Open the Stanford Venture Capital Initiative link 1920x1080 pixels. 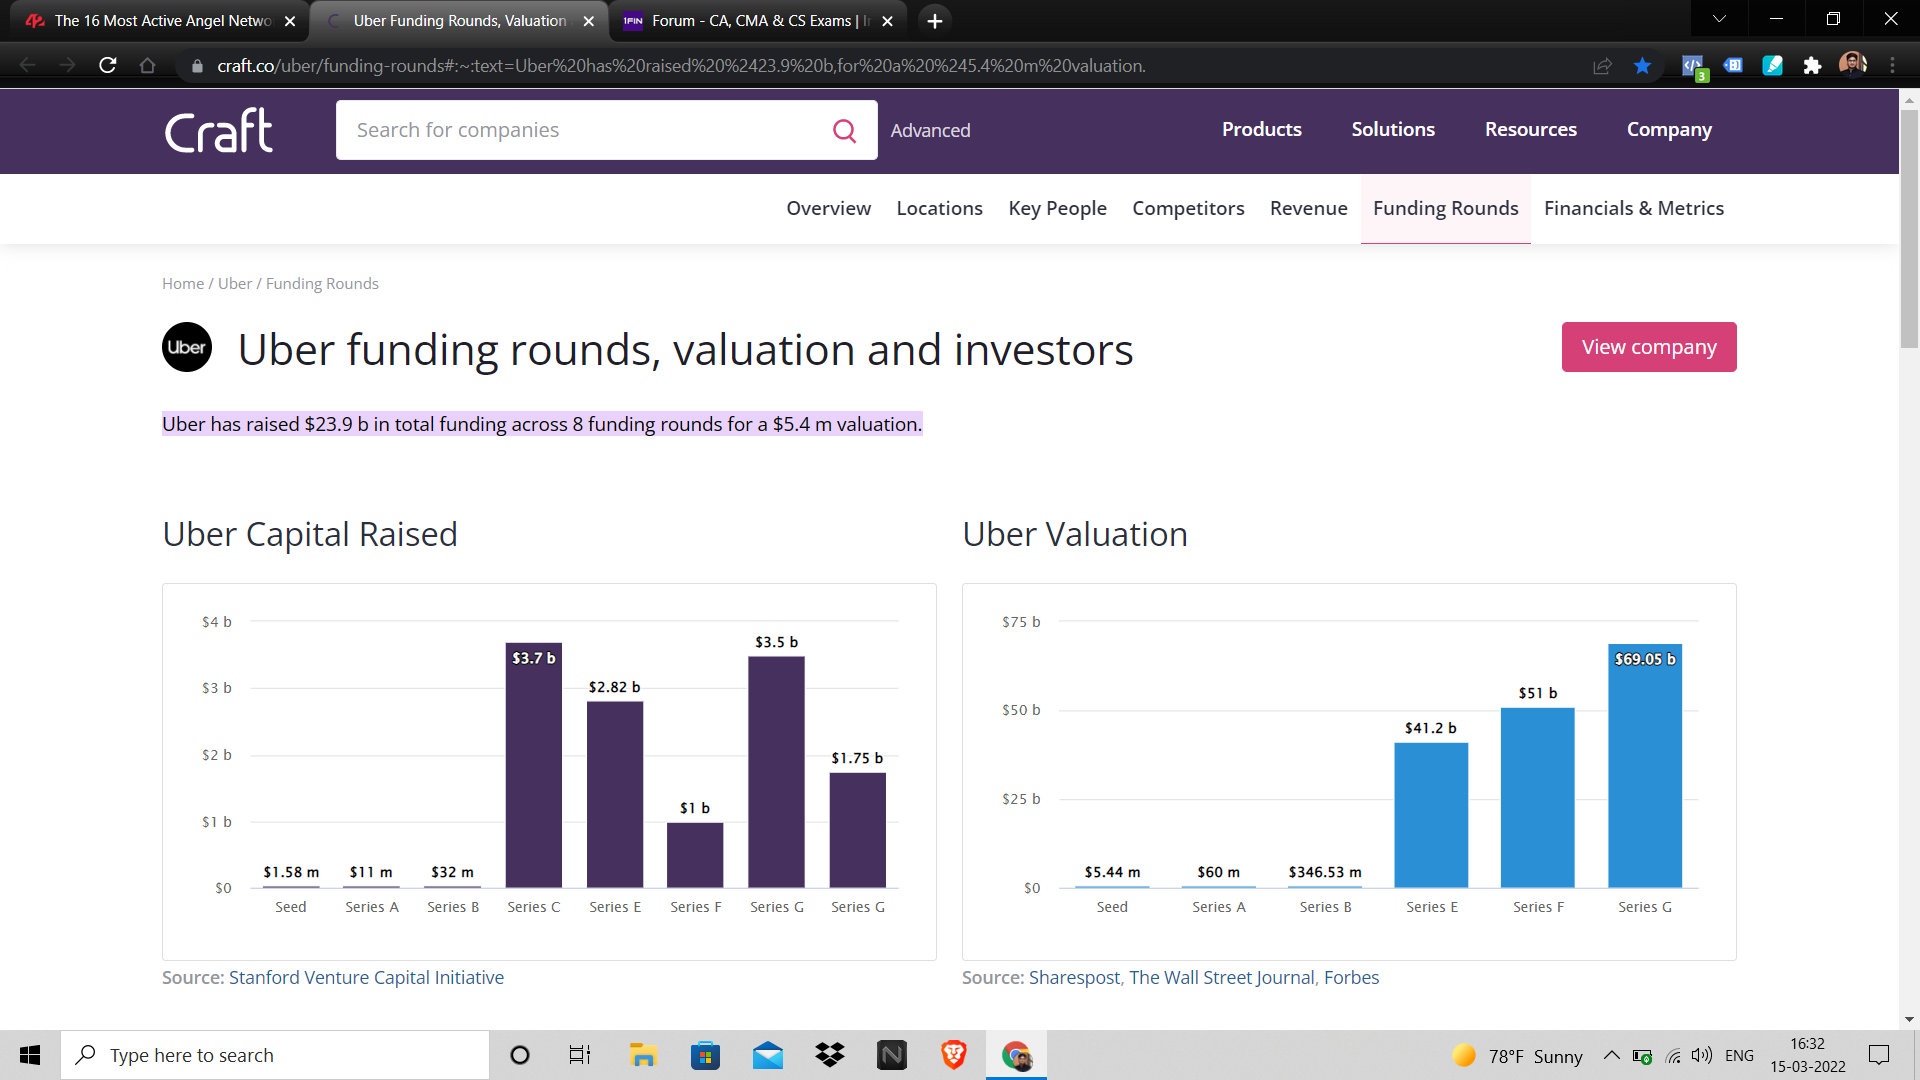(366, 977)
